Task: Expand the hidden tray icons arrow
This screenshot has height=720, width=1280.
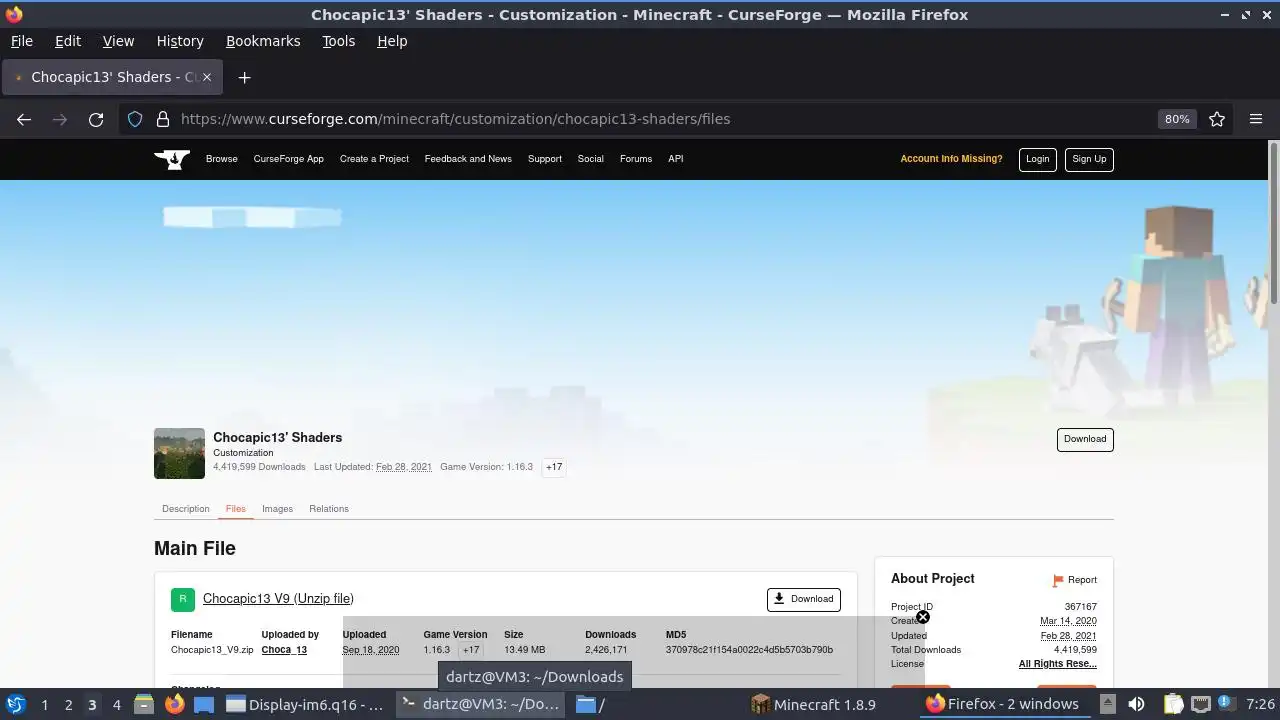Action: 1108,704
